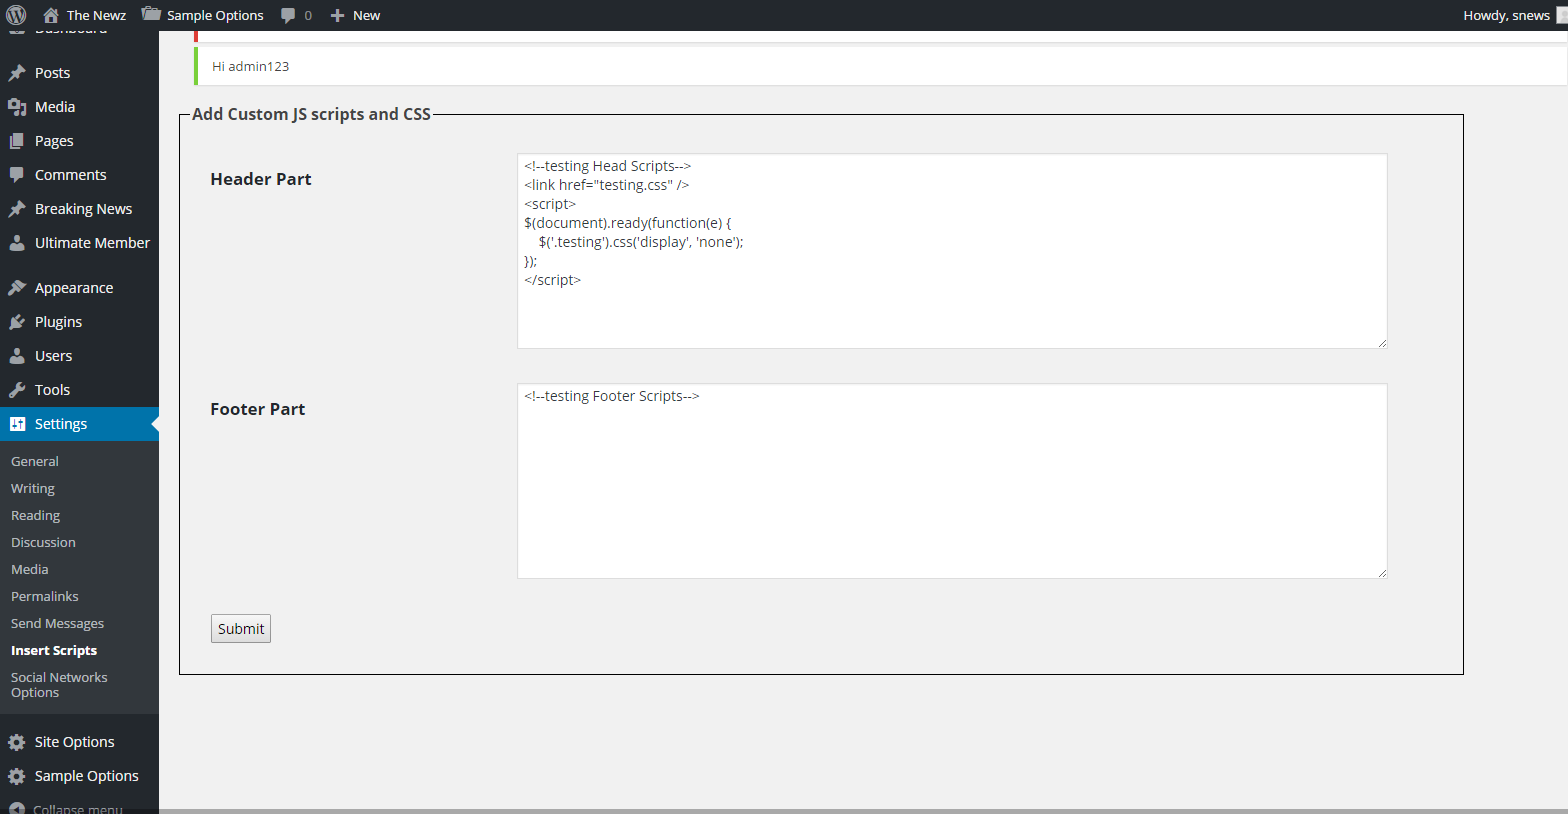
Task: Click the Tools wrench icon
Action: pyautogui.click(x=17, y=390)
